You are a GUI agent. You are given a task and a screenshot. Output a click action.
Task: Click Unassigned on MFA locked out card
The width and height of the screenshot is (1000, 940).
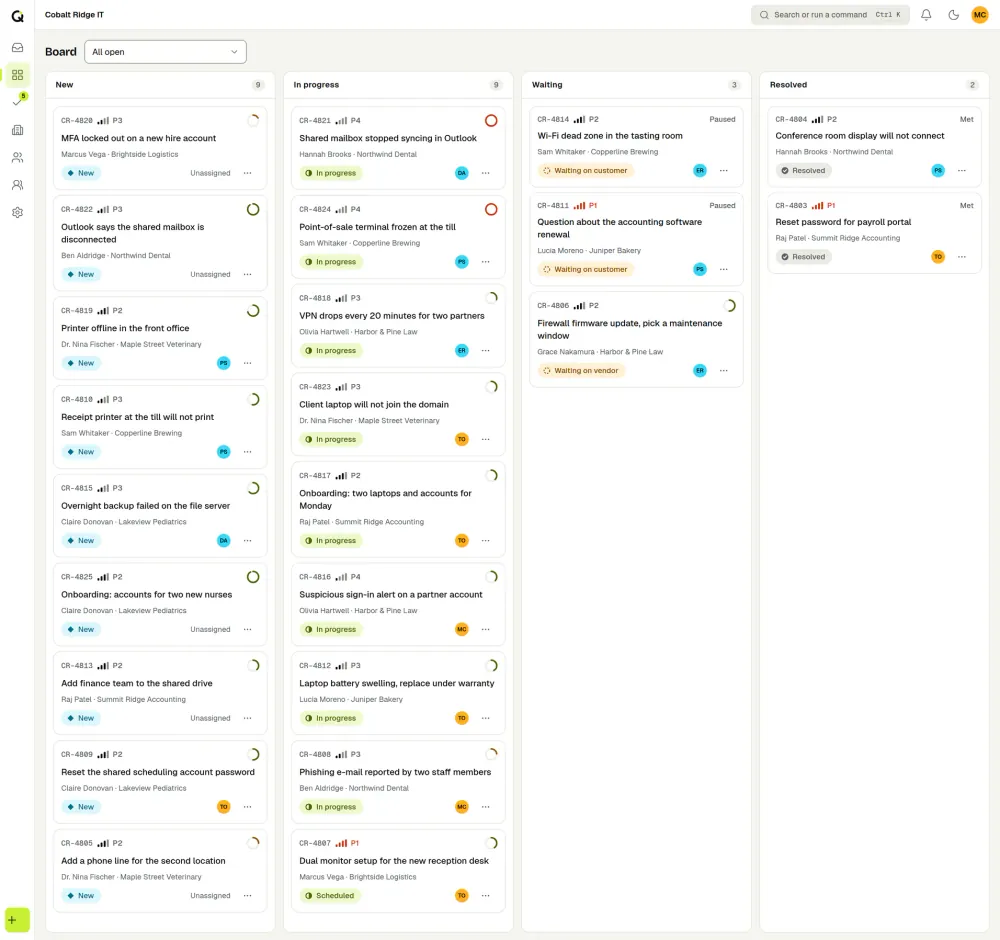click(x=210, y=173)
